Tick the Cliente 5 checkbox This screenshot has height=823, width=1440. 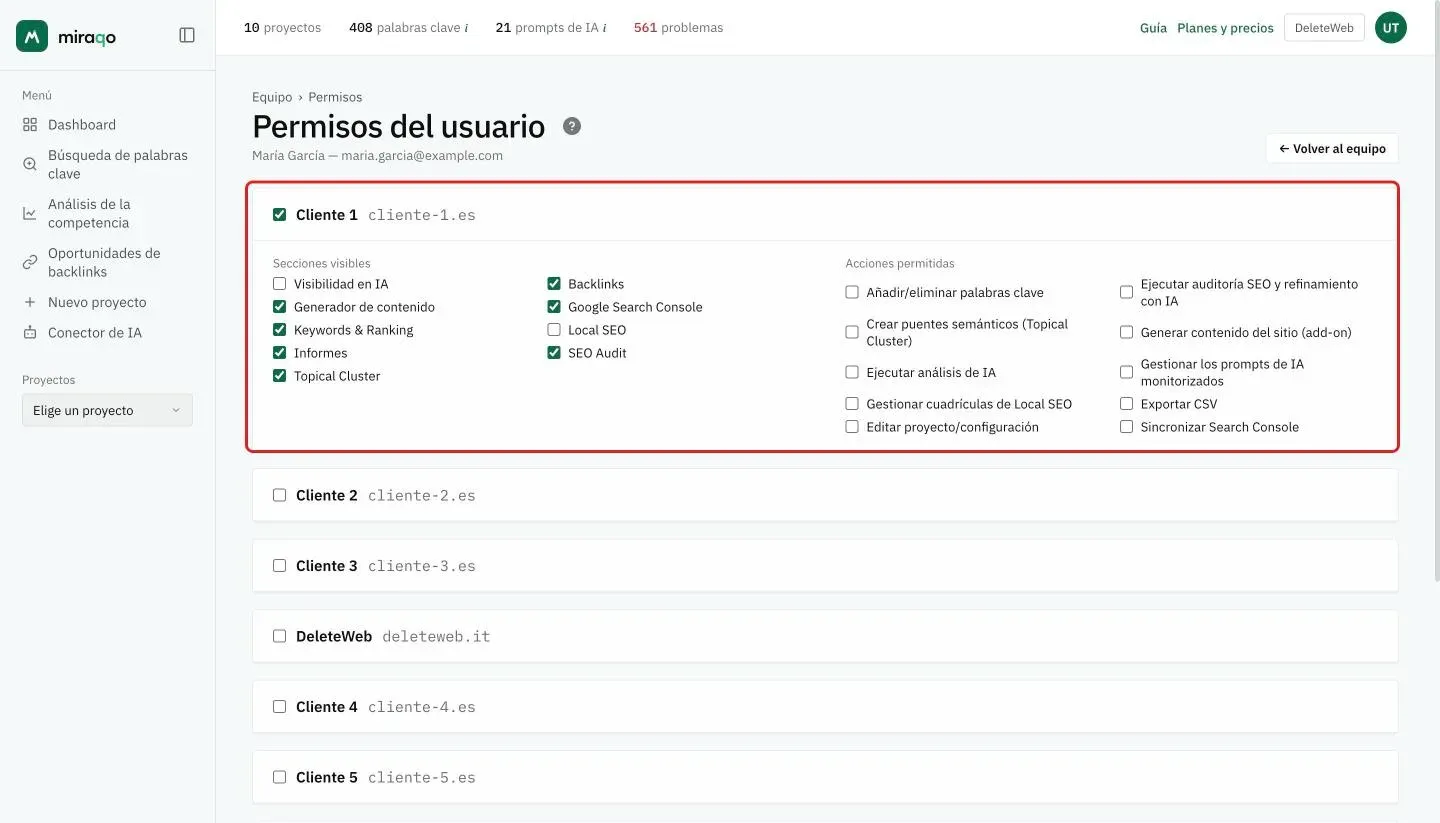pos(279,777)
